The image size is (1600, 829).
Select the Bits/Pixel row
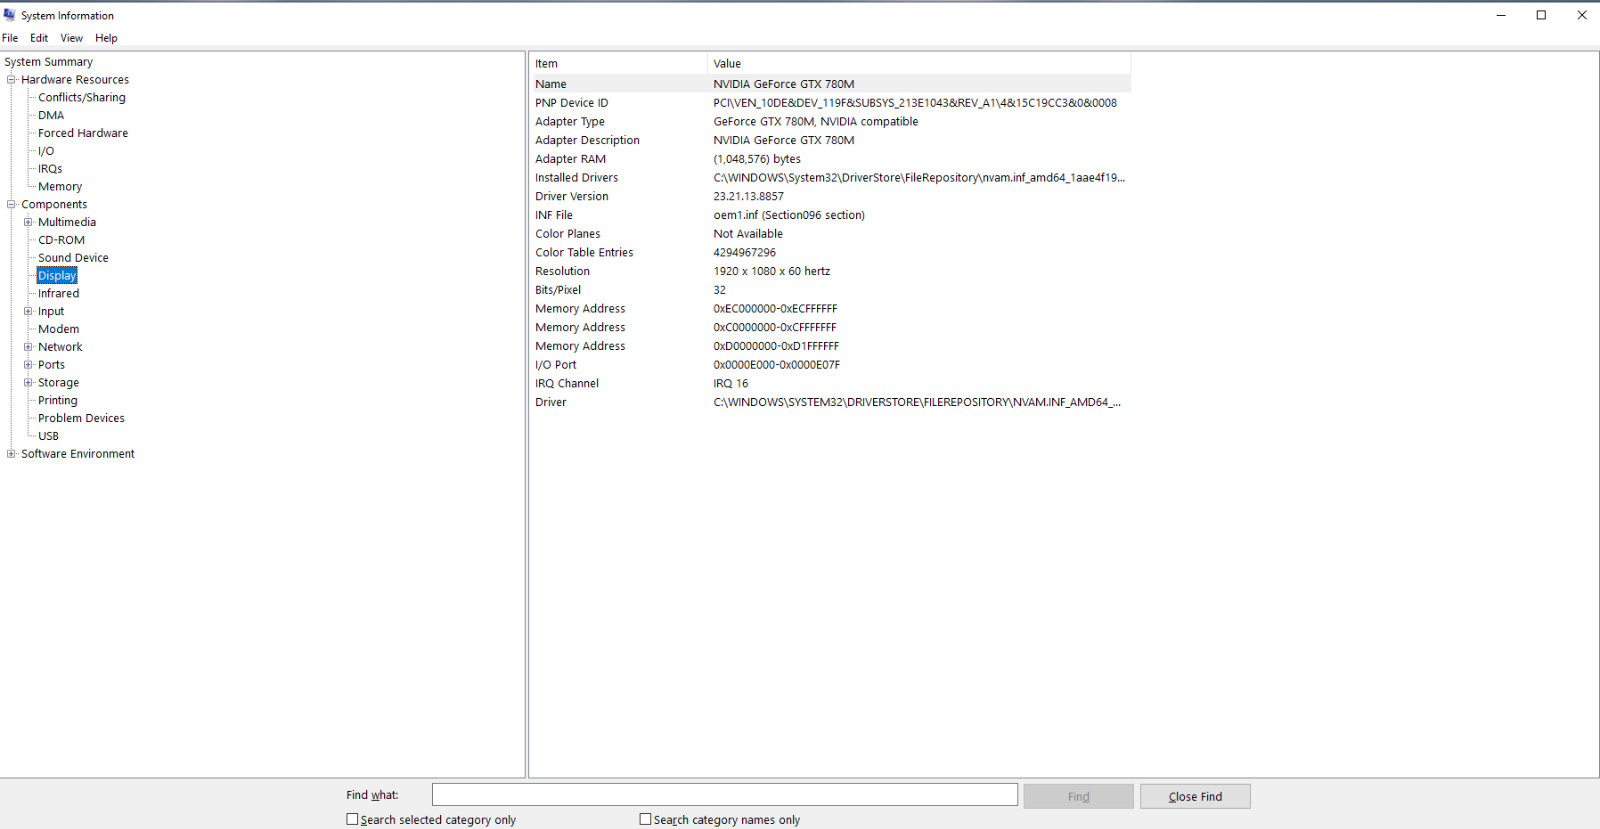pos(830,290)
